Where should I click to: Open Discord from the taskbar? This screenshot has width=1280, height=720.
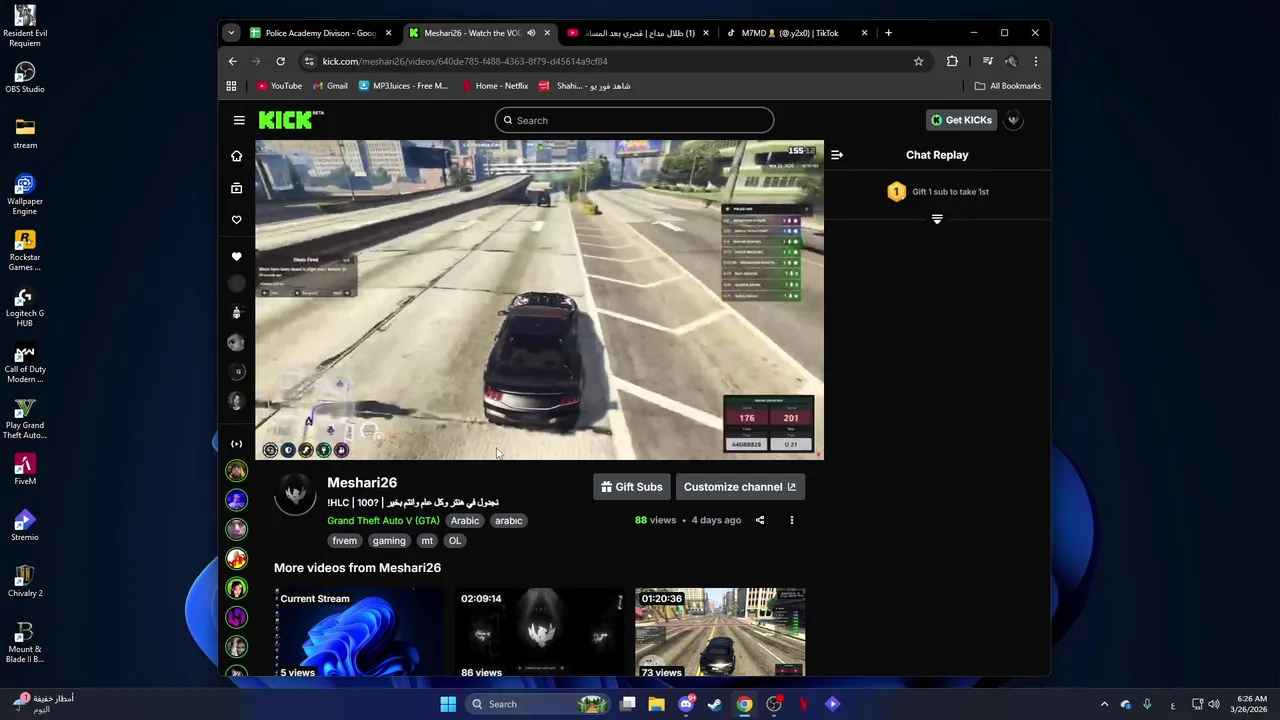(x=686, y=704)
